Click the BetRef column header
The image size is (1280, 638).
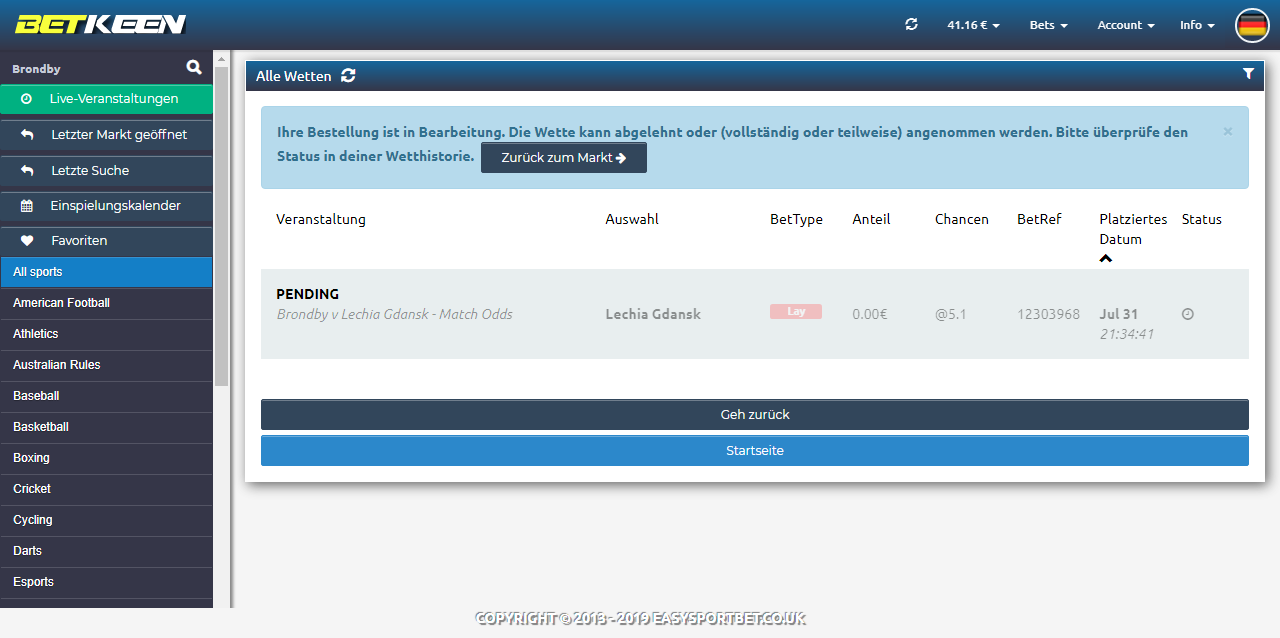tap(1039, 219)
